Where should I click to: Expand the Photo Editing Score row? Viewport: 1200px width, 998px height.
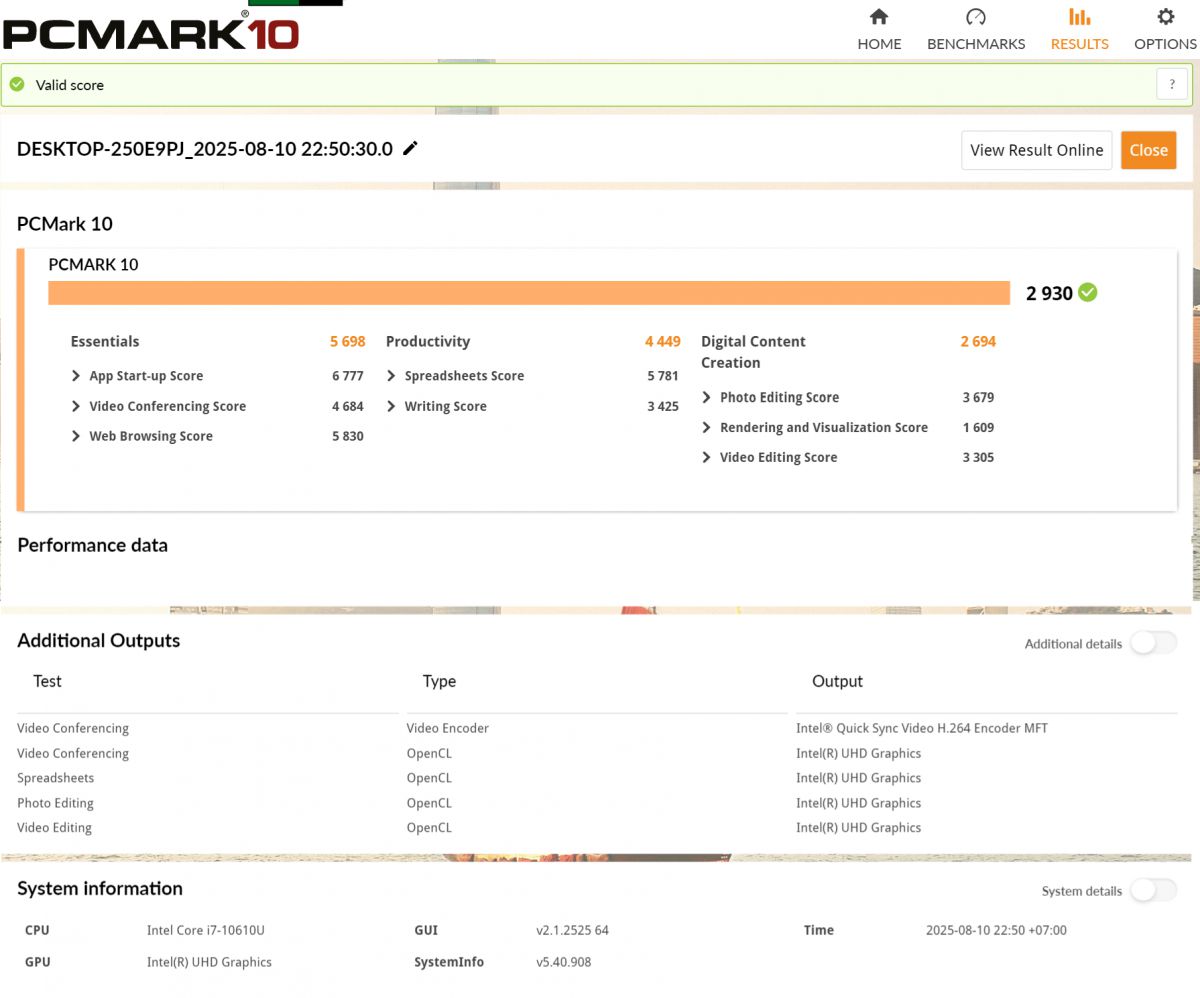pyautogui.click(x=707, y=397)
